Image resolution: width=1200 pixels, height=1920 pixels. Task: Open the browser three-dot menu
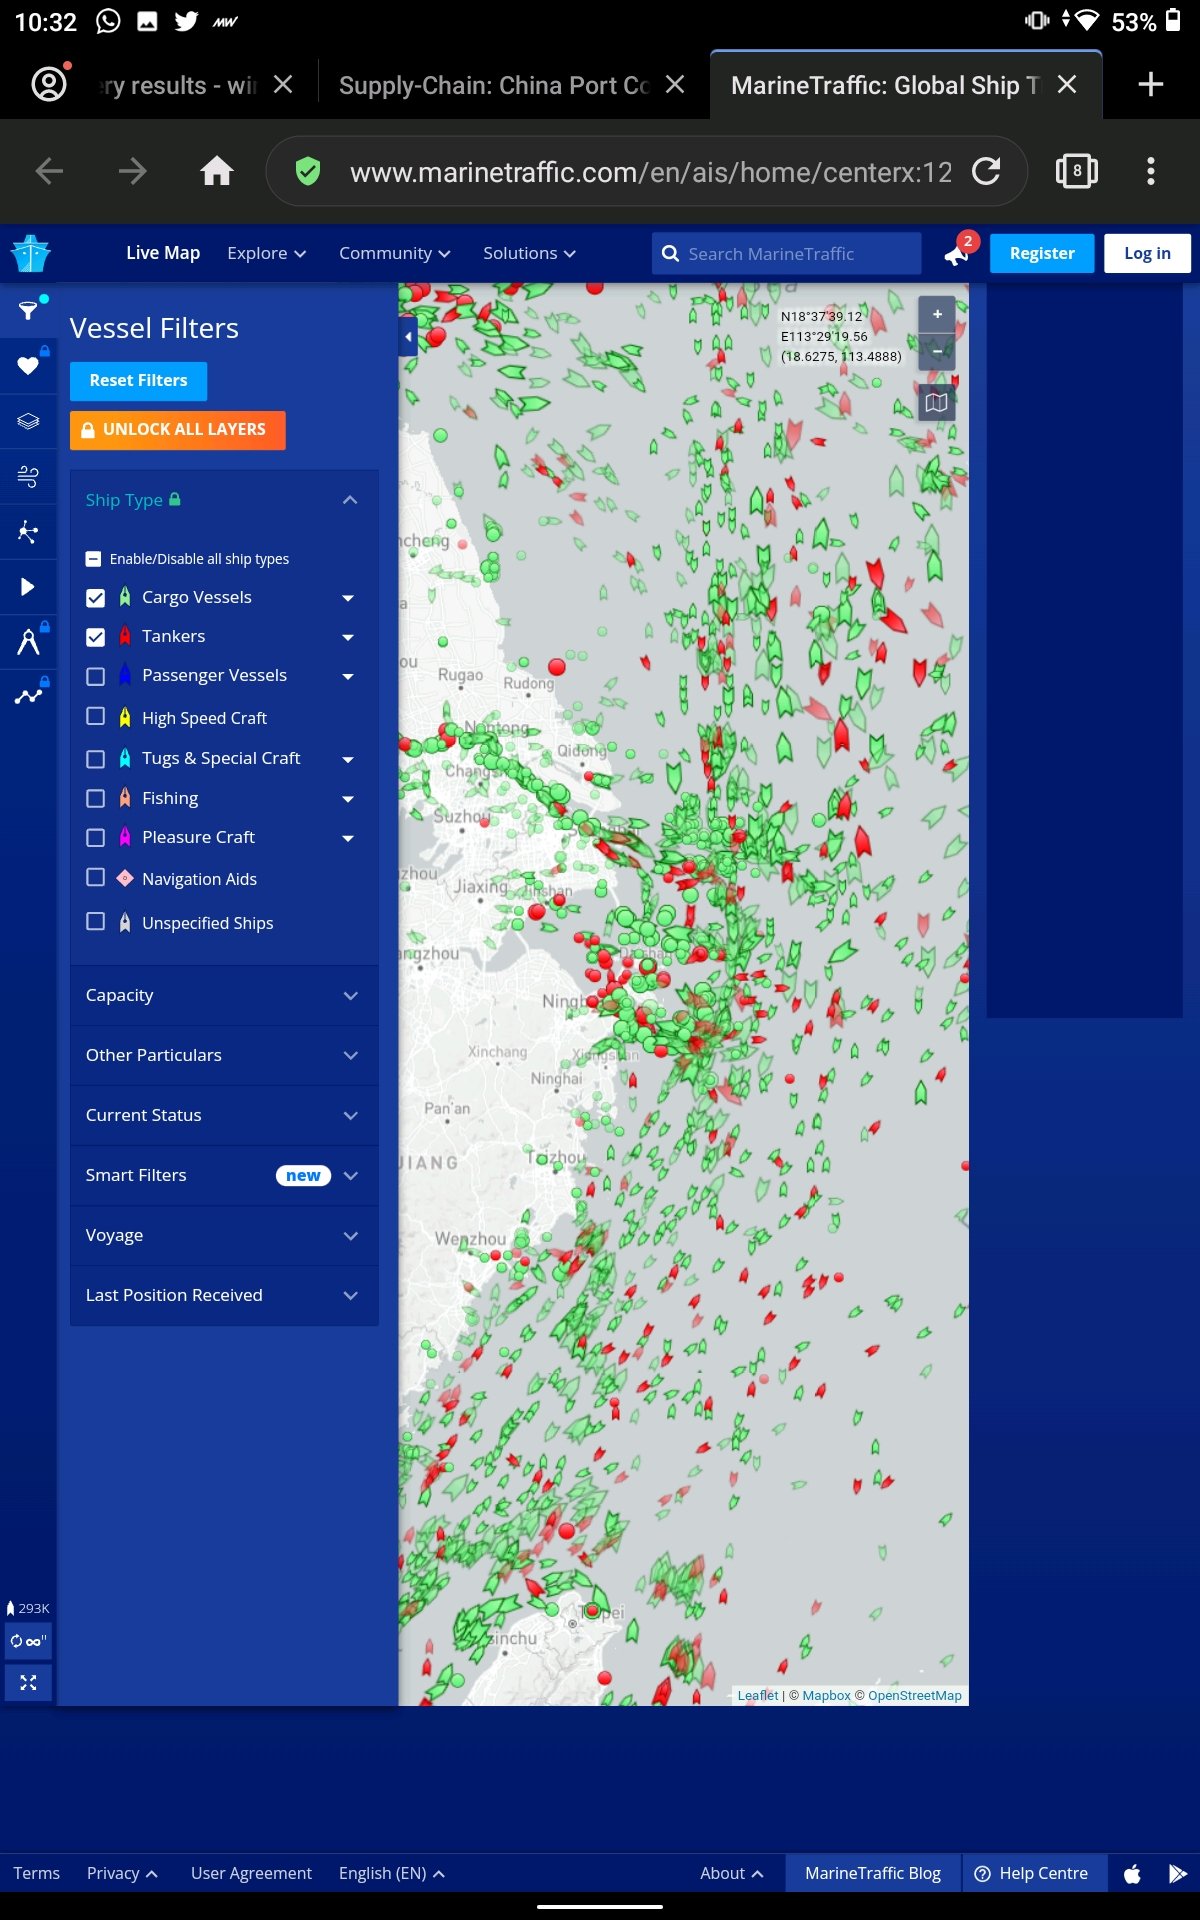click(x=1151, y=172)
